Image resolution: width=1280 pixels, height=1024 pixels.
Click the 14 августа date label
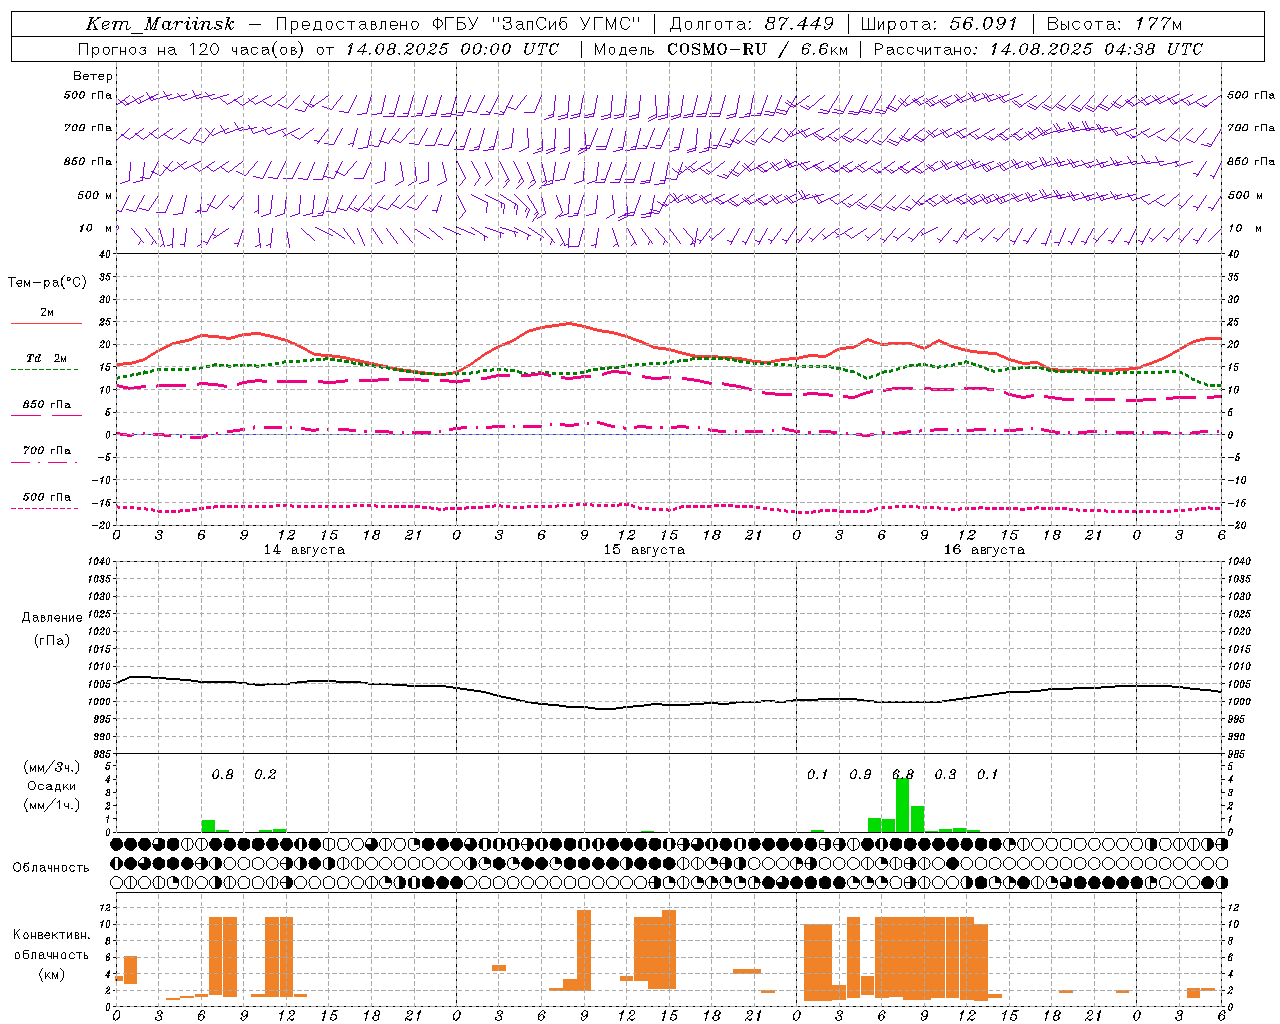[x=304, y=550]
